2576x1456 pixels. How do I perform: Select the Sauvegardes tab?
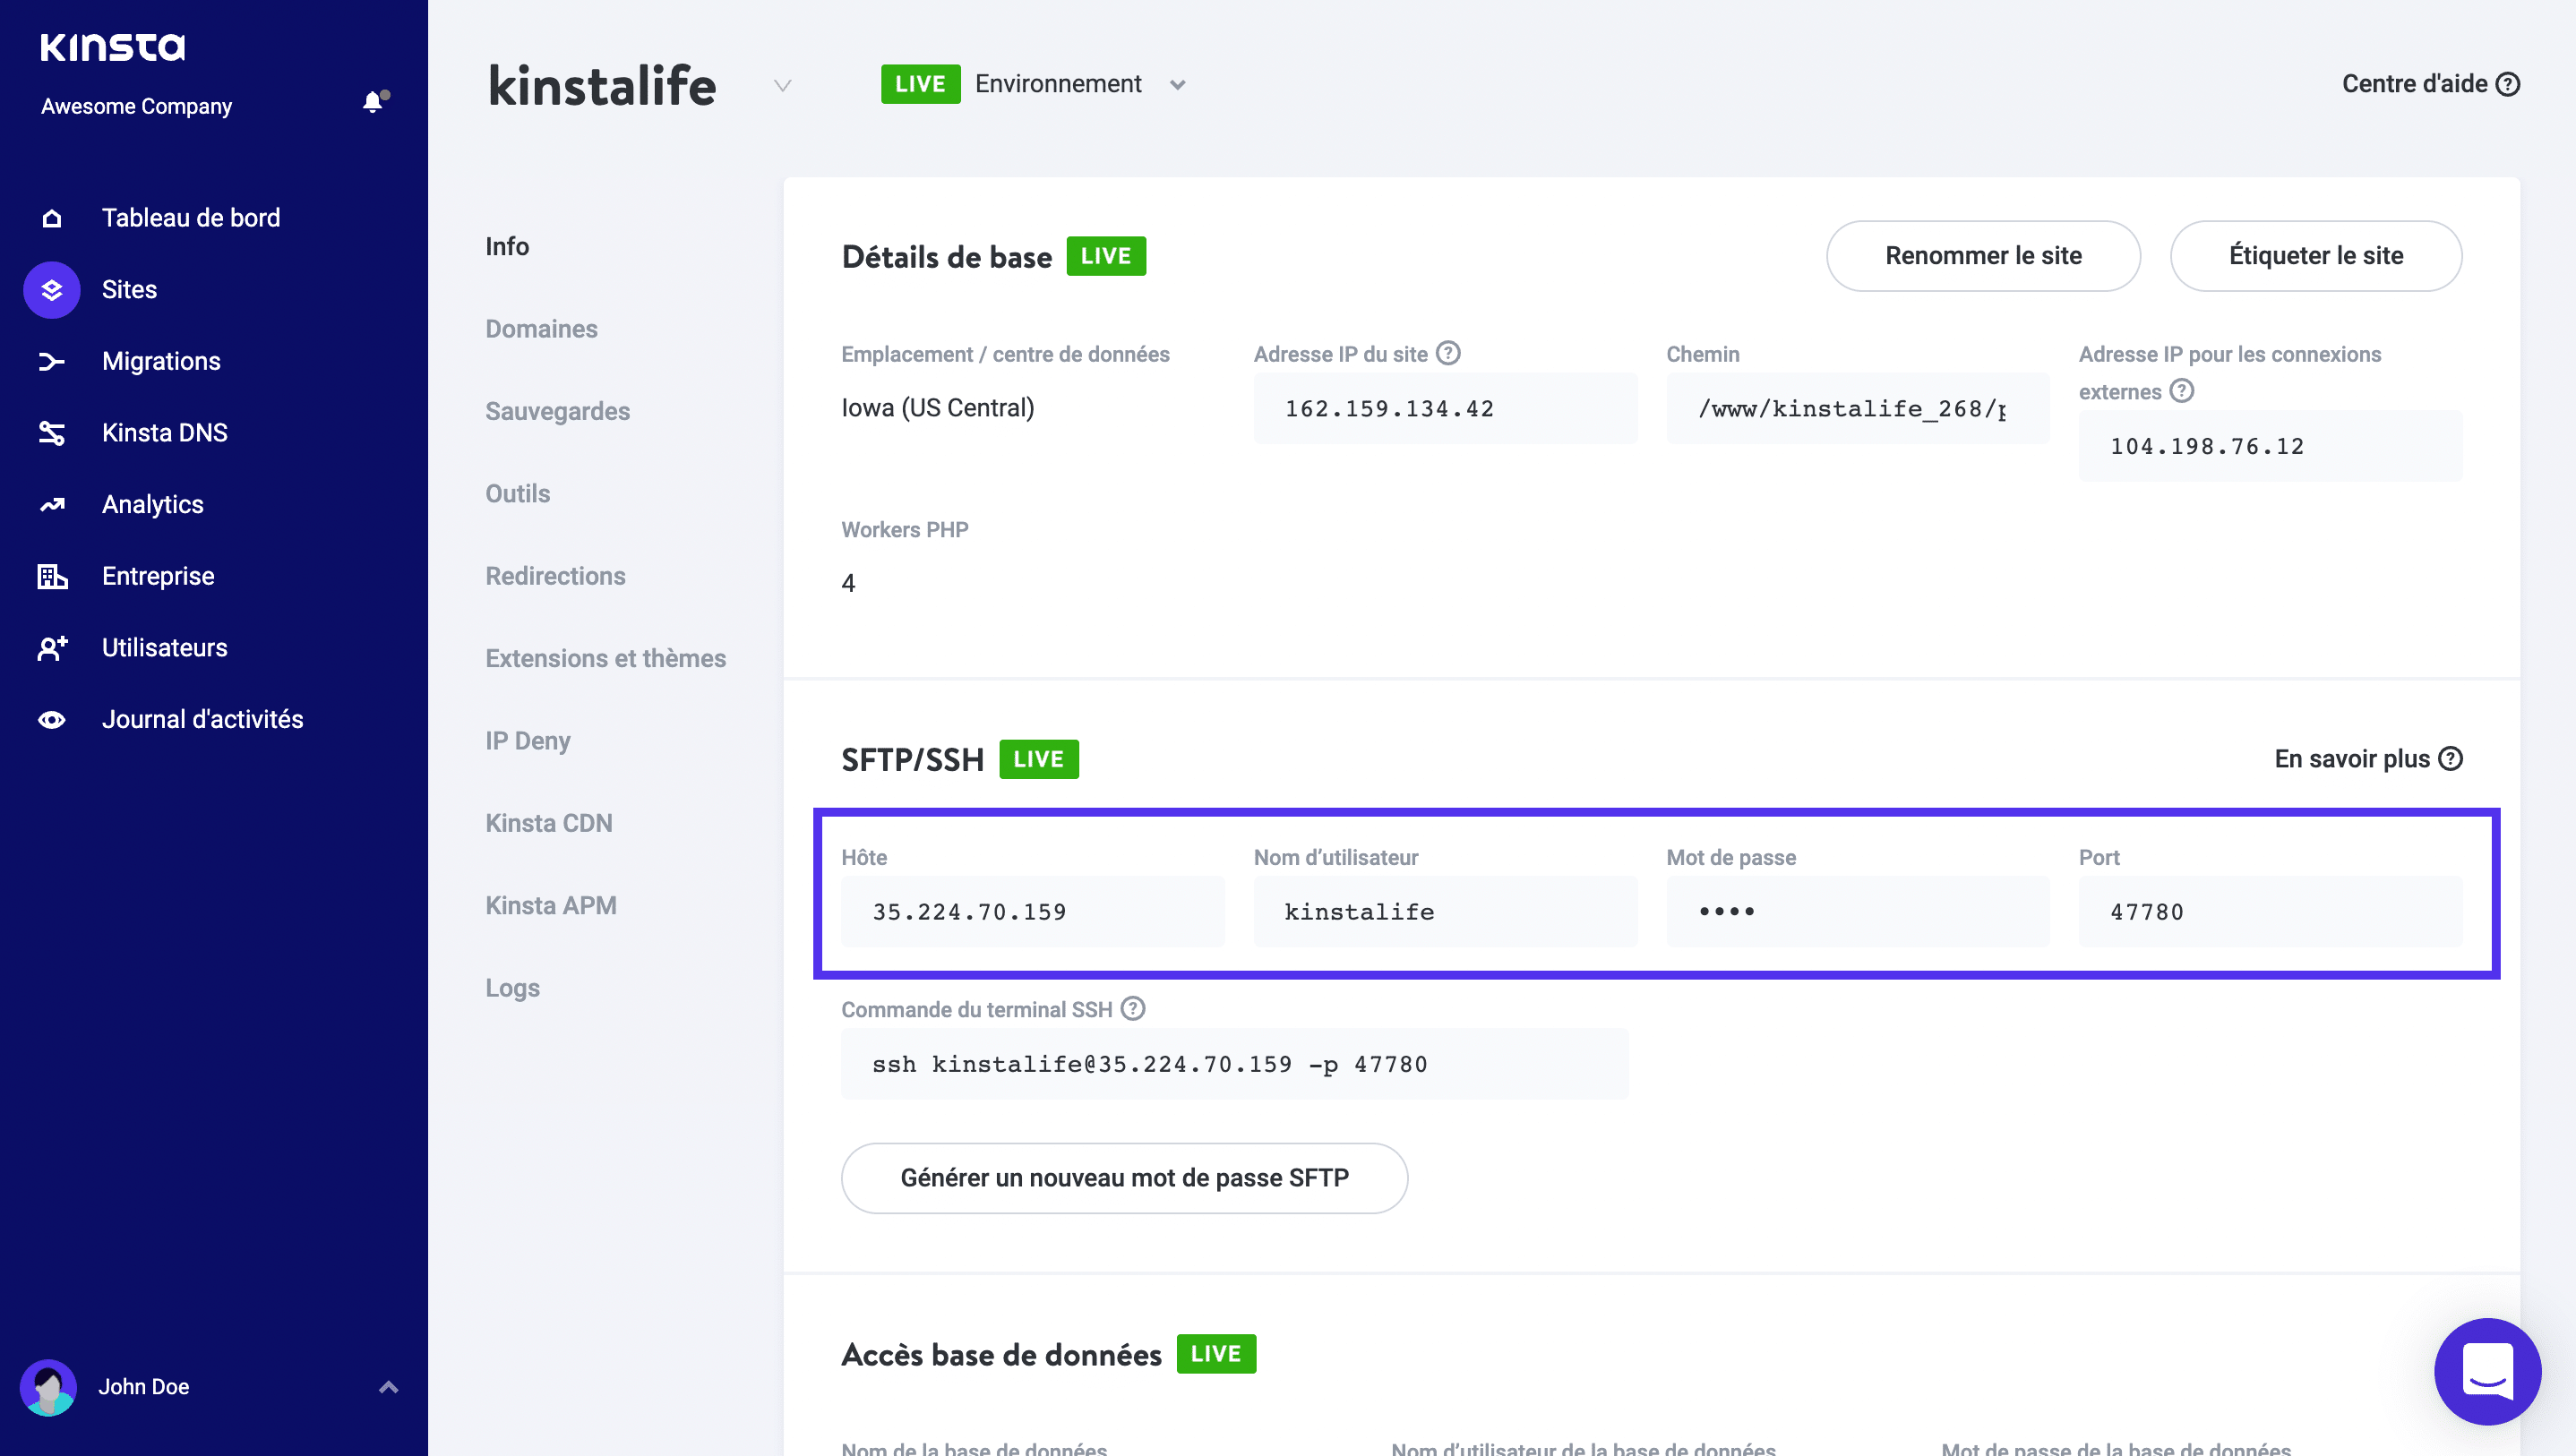pyautogui.click(x=558, y=411)
